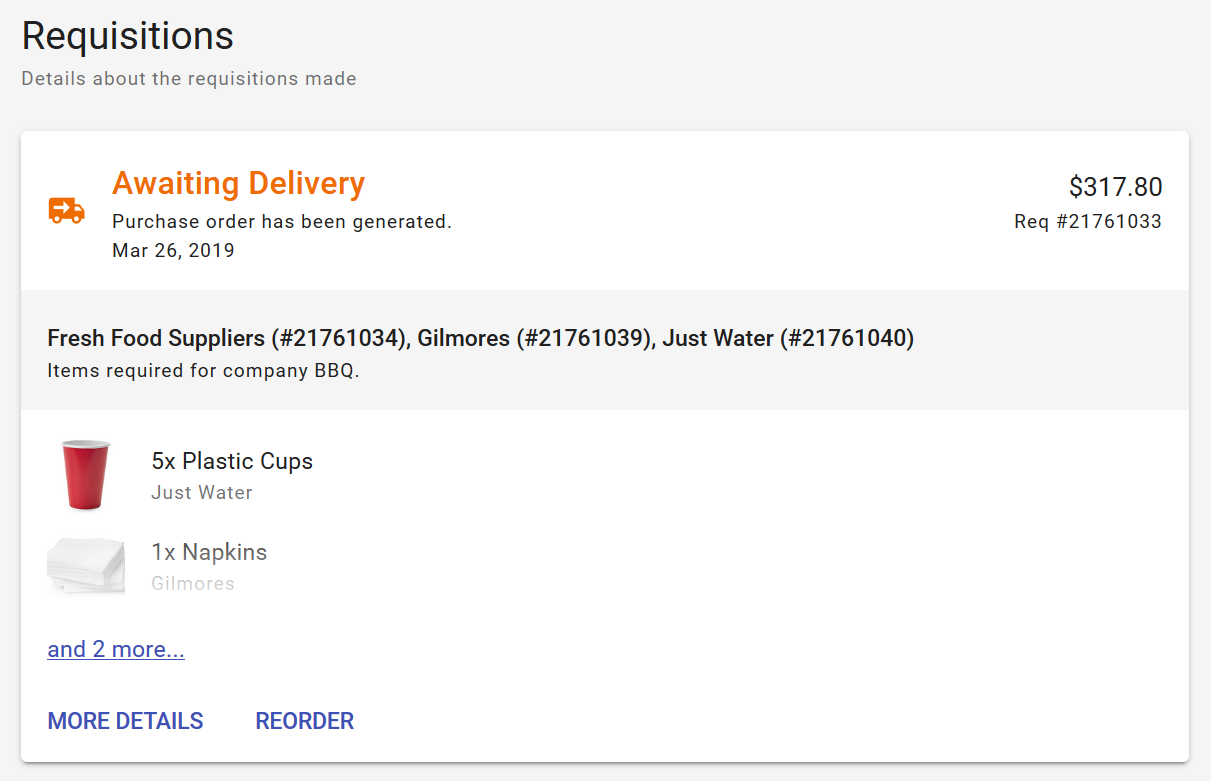The height and width of the screenshot is (781, 1211).
Task: Select the Req #21761033 number
Action: pos(1087,222)
